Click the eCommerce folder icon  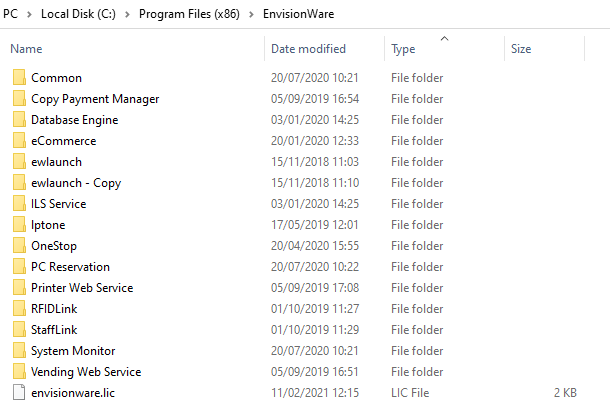(19, 141)
